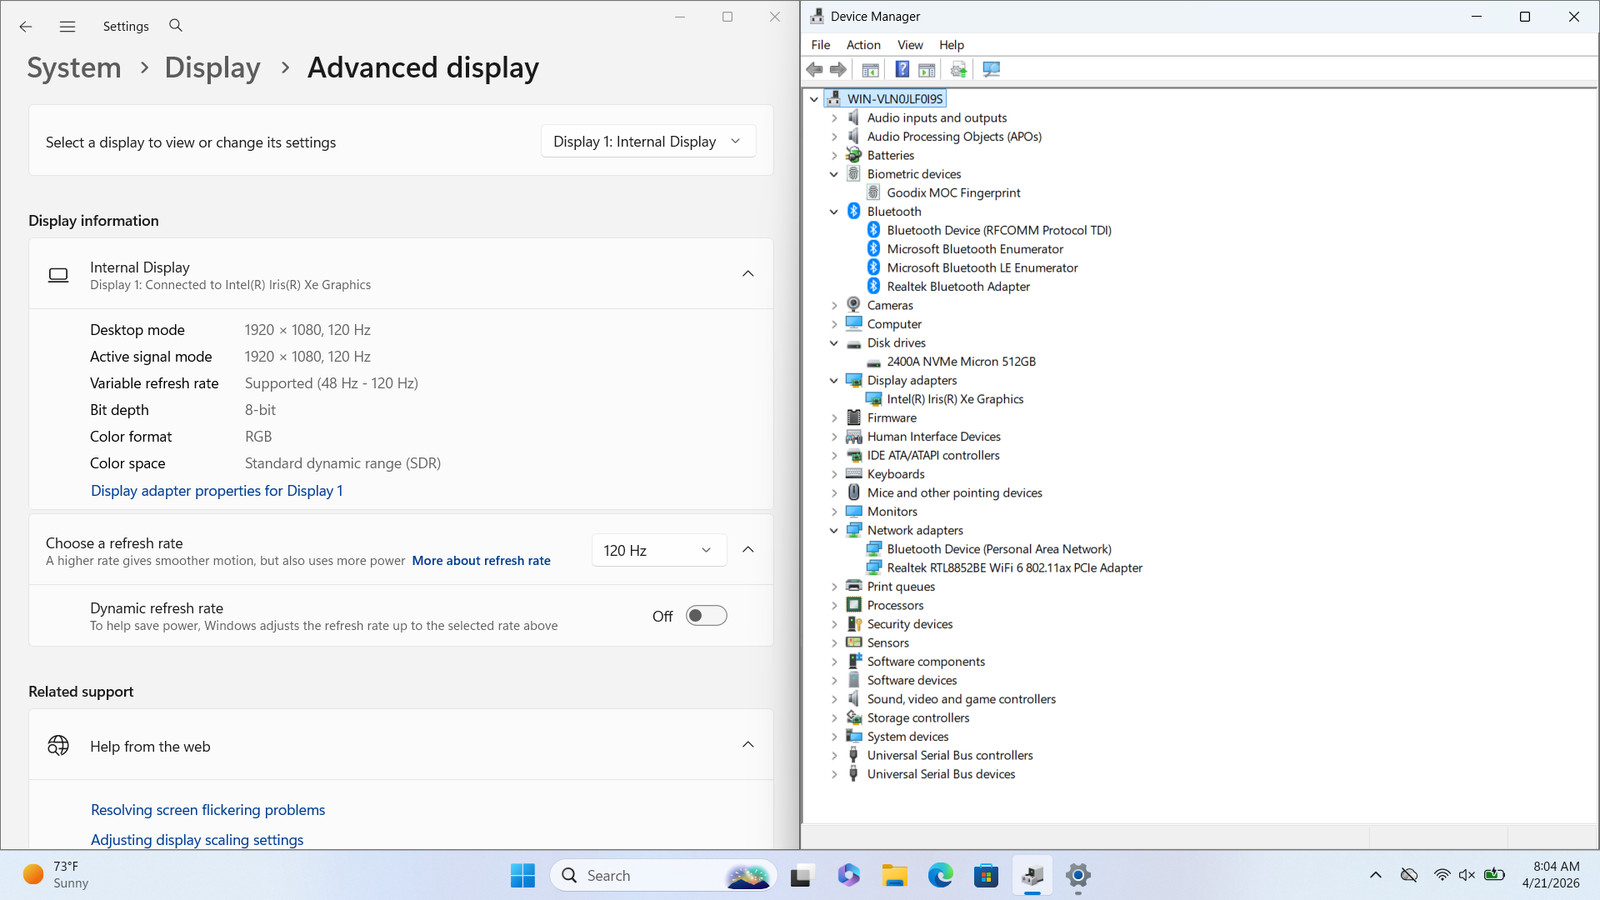Open the File menu in Device Manager
The height and width of the screenshot is (900, 1600).
coord(821,45)
